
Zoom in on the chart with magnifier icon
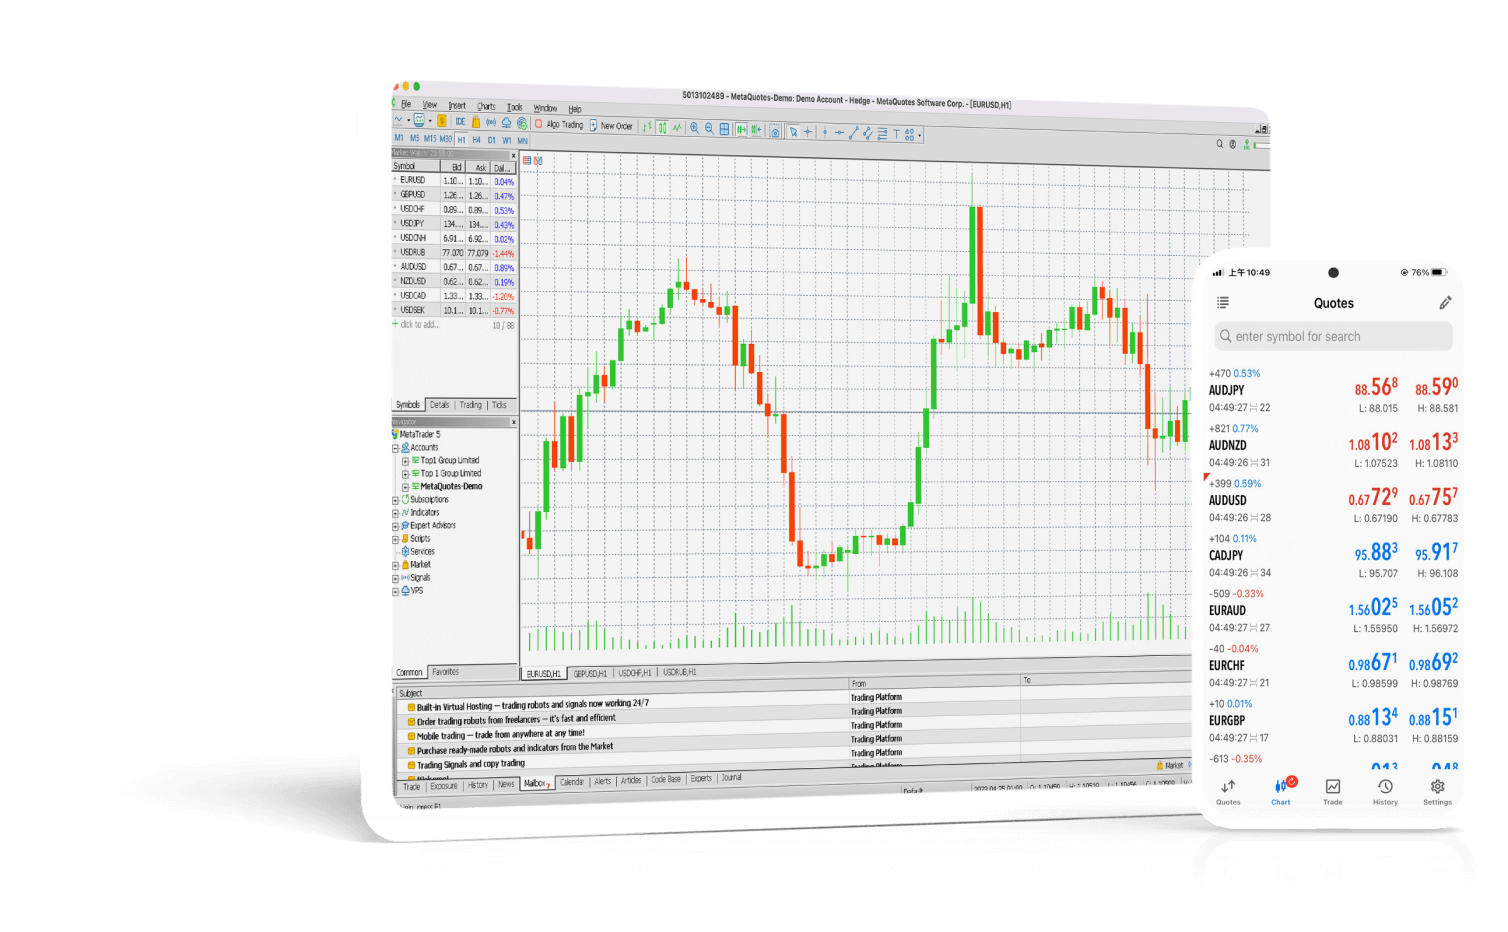(x=695, y=131)
